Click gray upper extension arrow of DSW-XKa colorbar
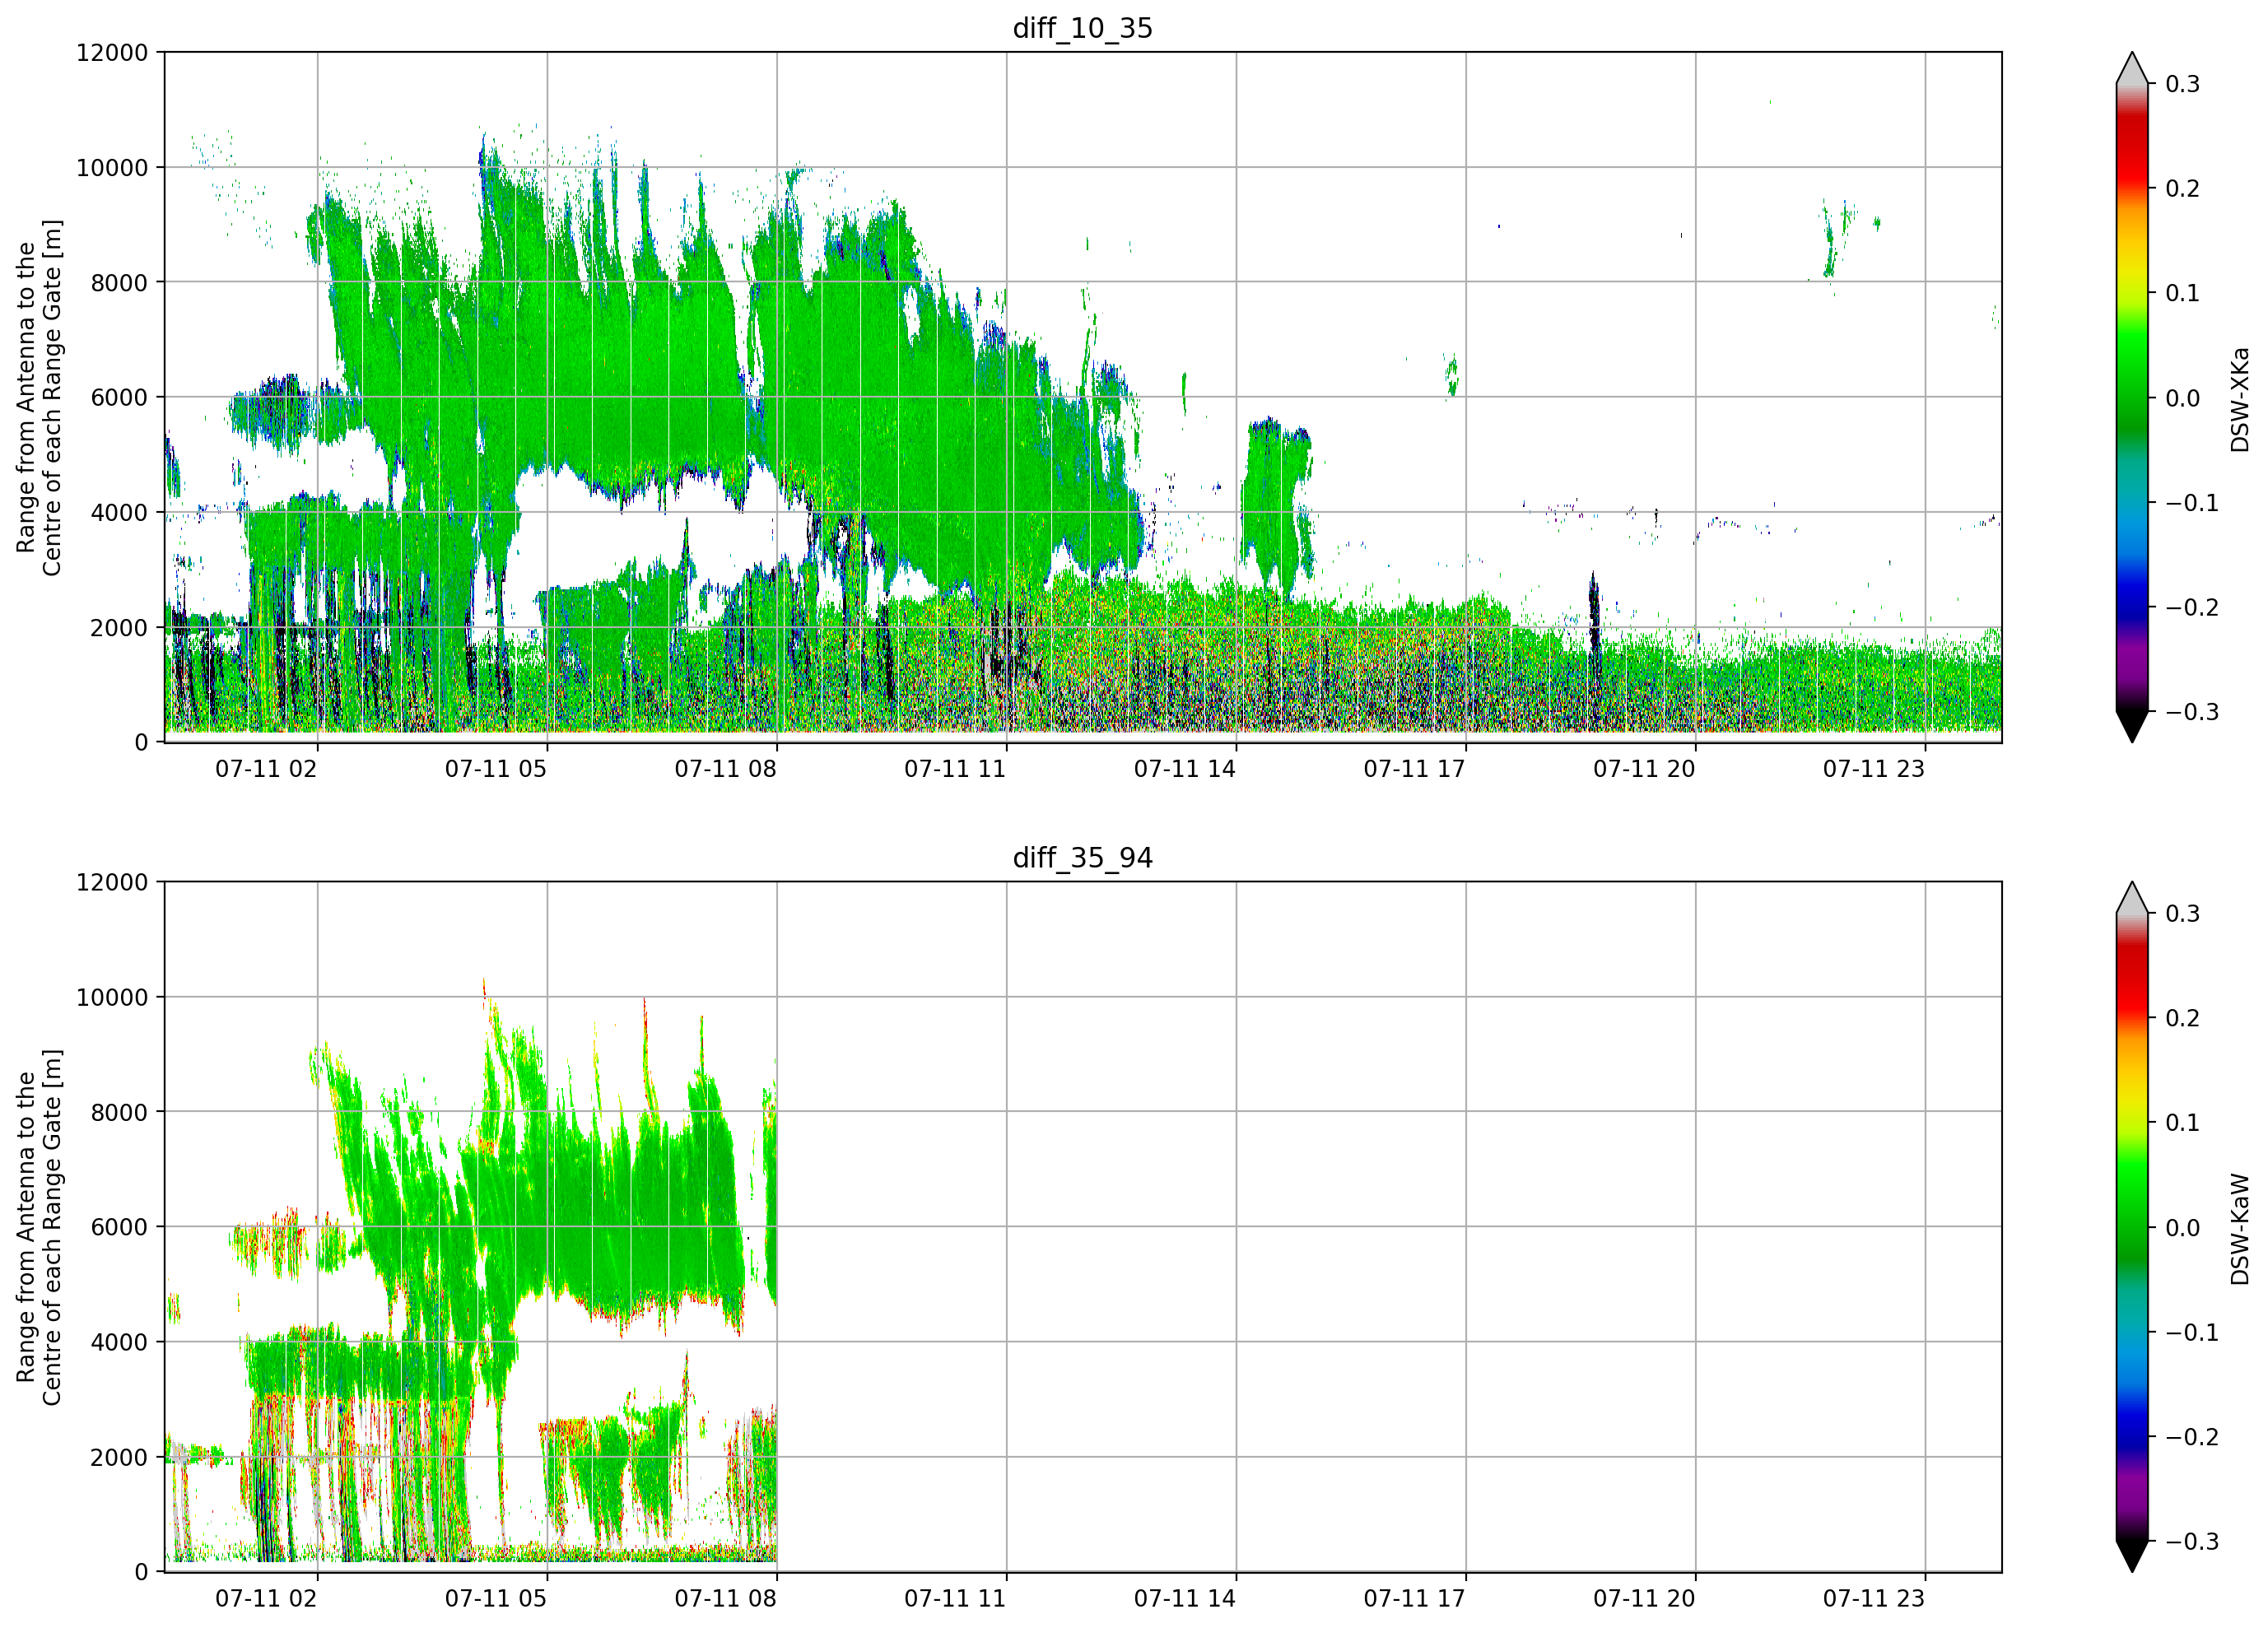 click(2132, 71)
